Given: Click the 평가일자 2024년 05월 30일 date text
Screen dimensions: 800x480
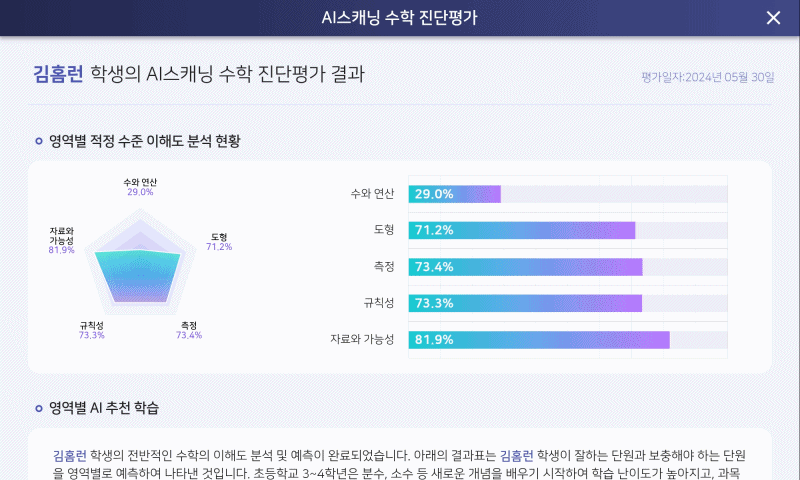Looking at the screenshot, I should [707, 77].
